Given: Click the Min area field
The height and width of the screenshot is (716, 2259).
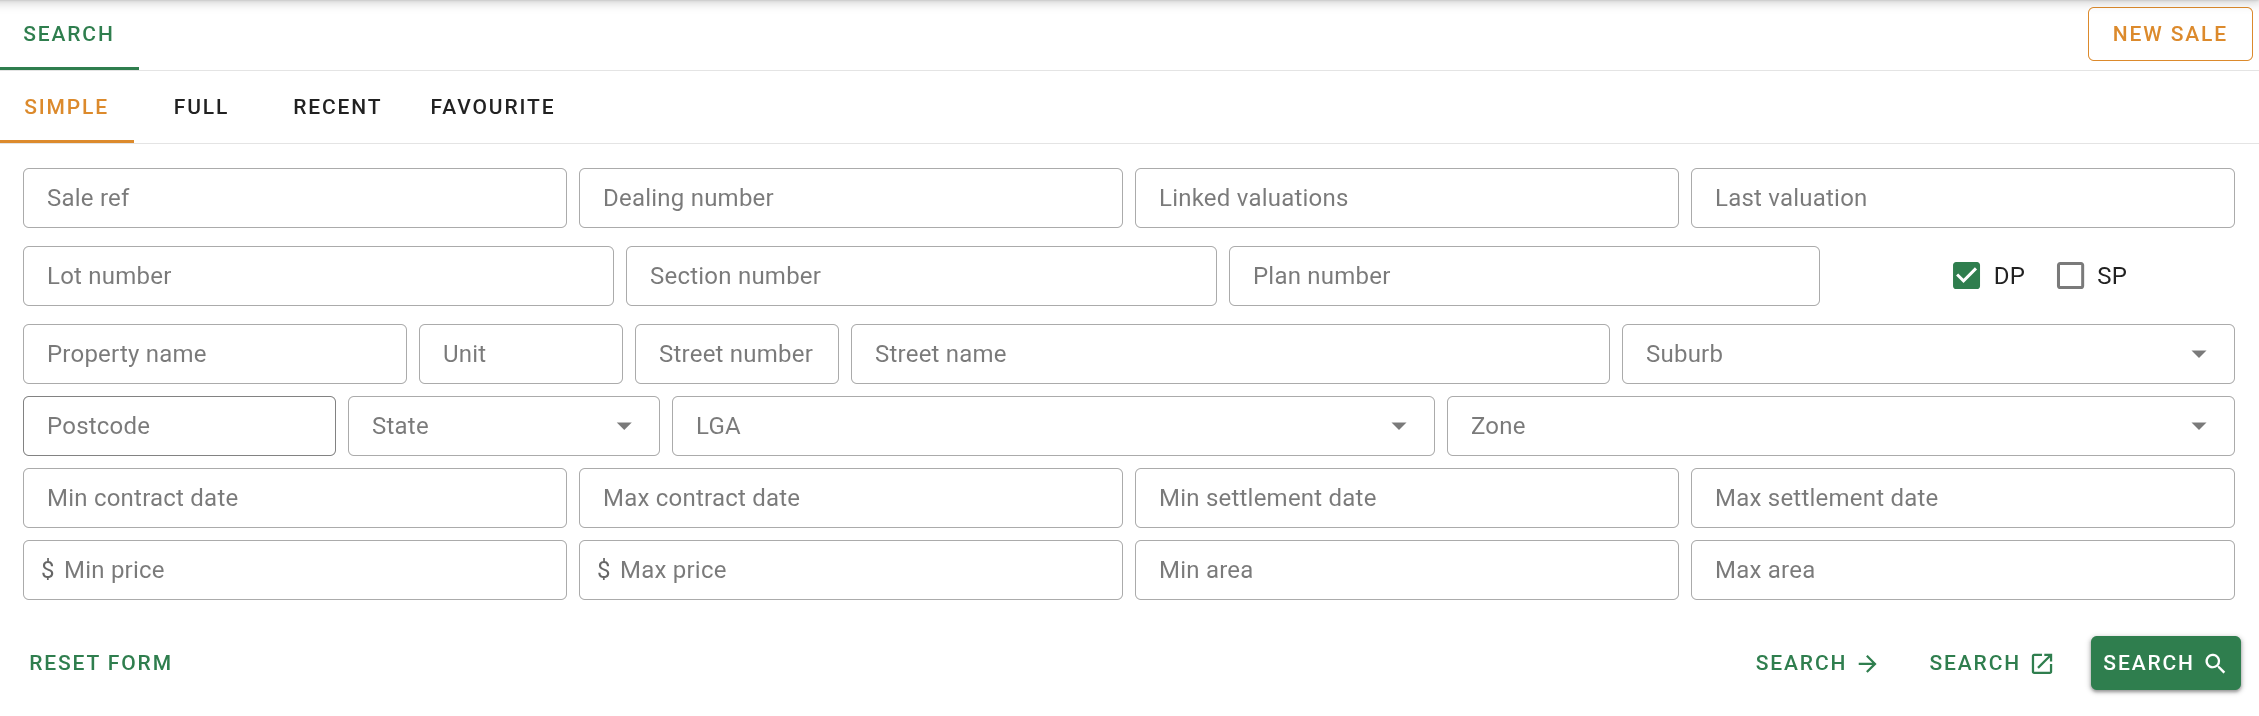Looking at the screenshot, I should 1407,570.
